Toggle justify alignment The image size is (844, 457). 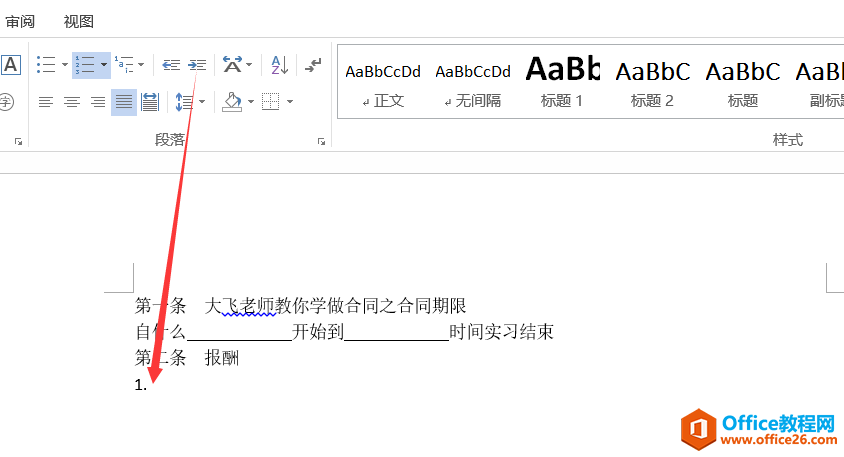tap(124, 102)
